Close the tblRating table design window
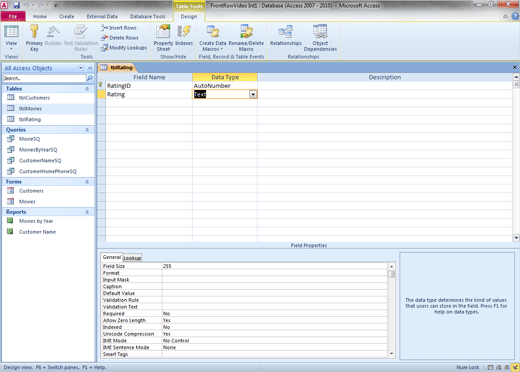Viewport: 520px width, 372px height. pos(515,67)
